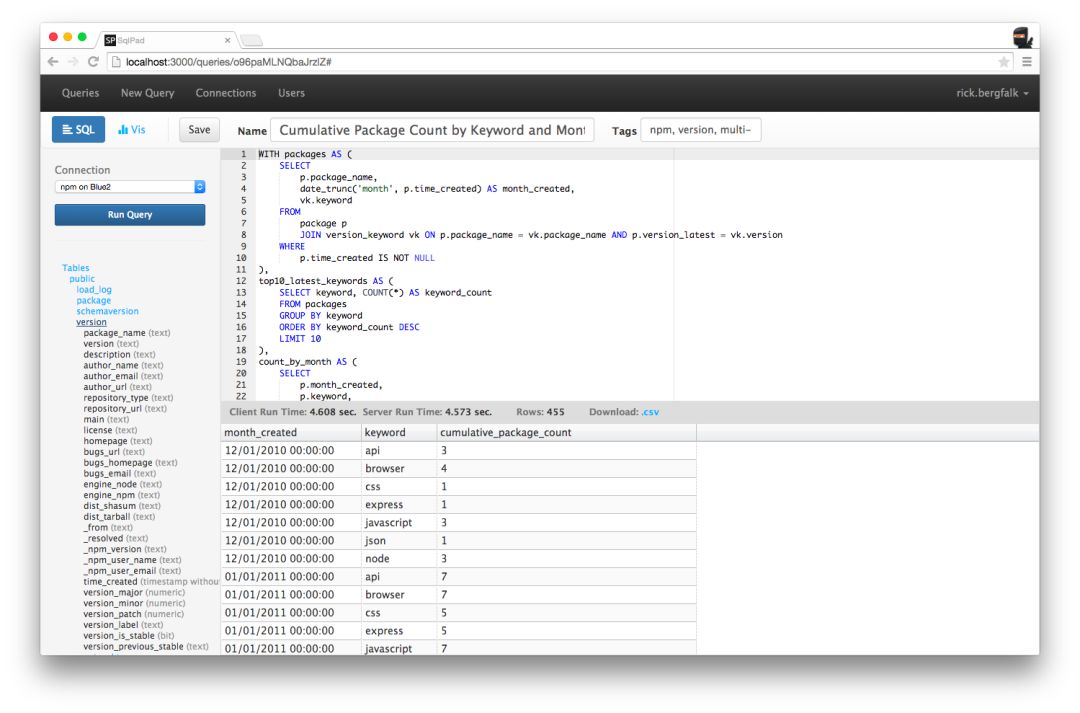
Task: Save the current query
Action: [199, 130]
